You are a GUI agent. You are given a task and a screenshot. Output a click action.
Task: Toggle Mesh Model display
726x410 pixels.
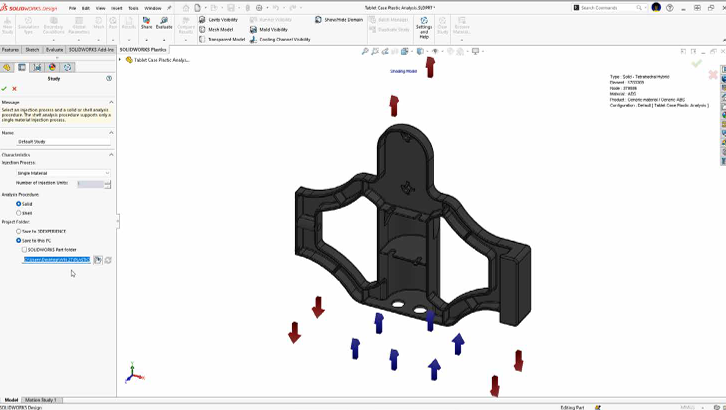[x=216, y=29]
